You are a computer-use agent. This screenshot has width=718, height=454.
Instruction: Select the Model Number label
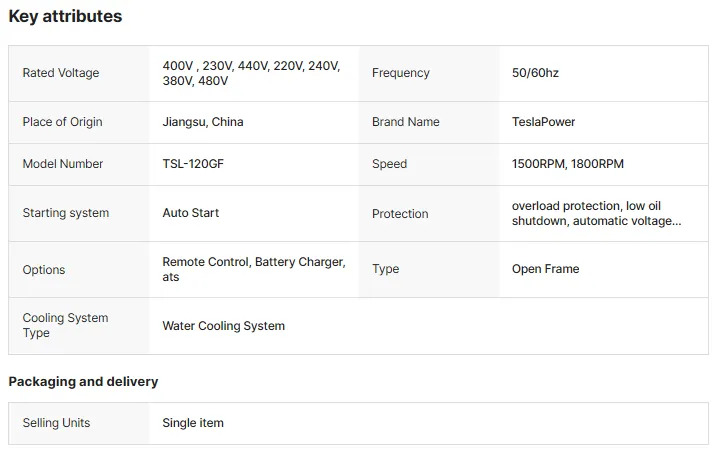click(x=63, y=164)
